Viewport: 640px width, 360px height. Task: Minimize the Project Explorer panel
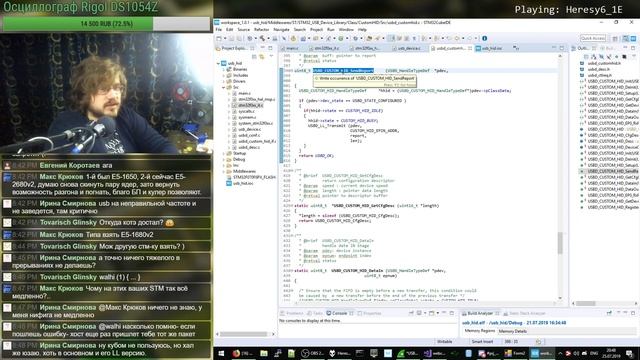point(263,48)
